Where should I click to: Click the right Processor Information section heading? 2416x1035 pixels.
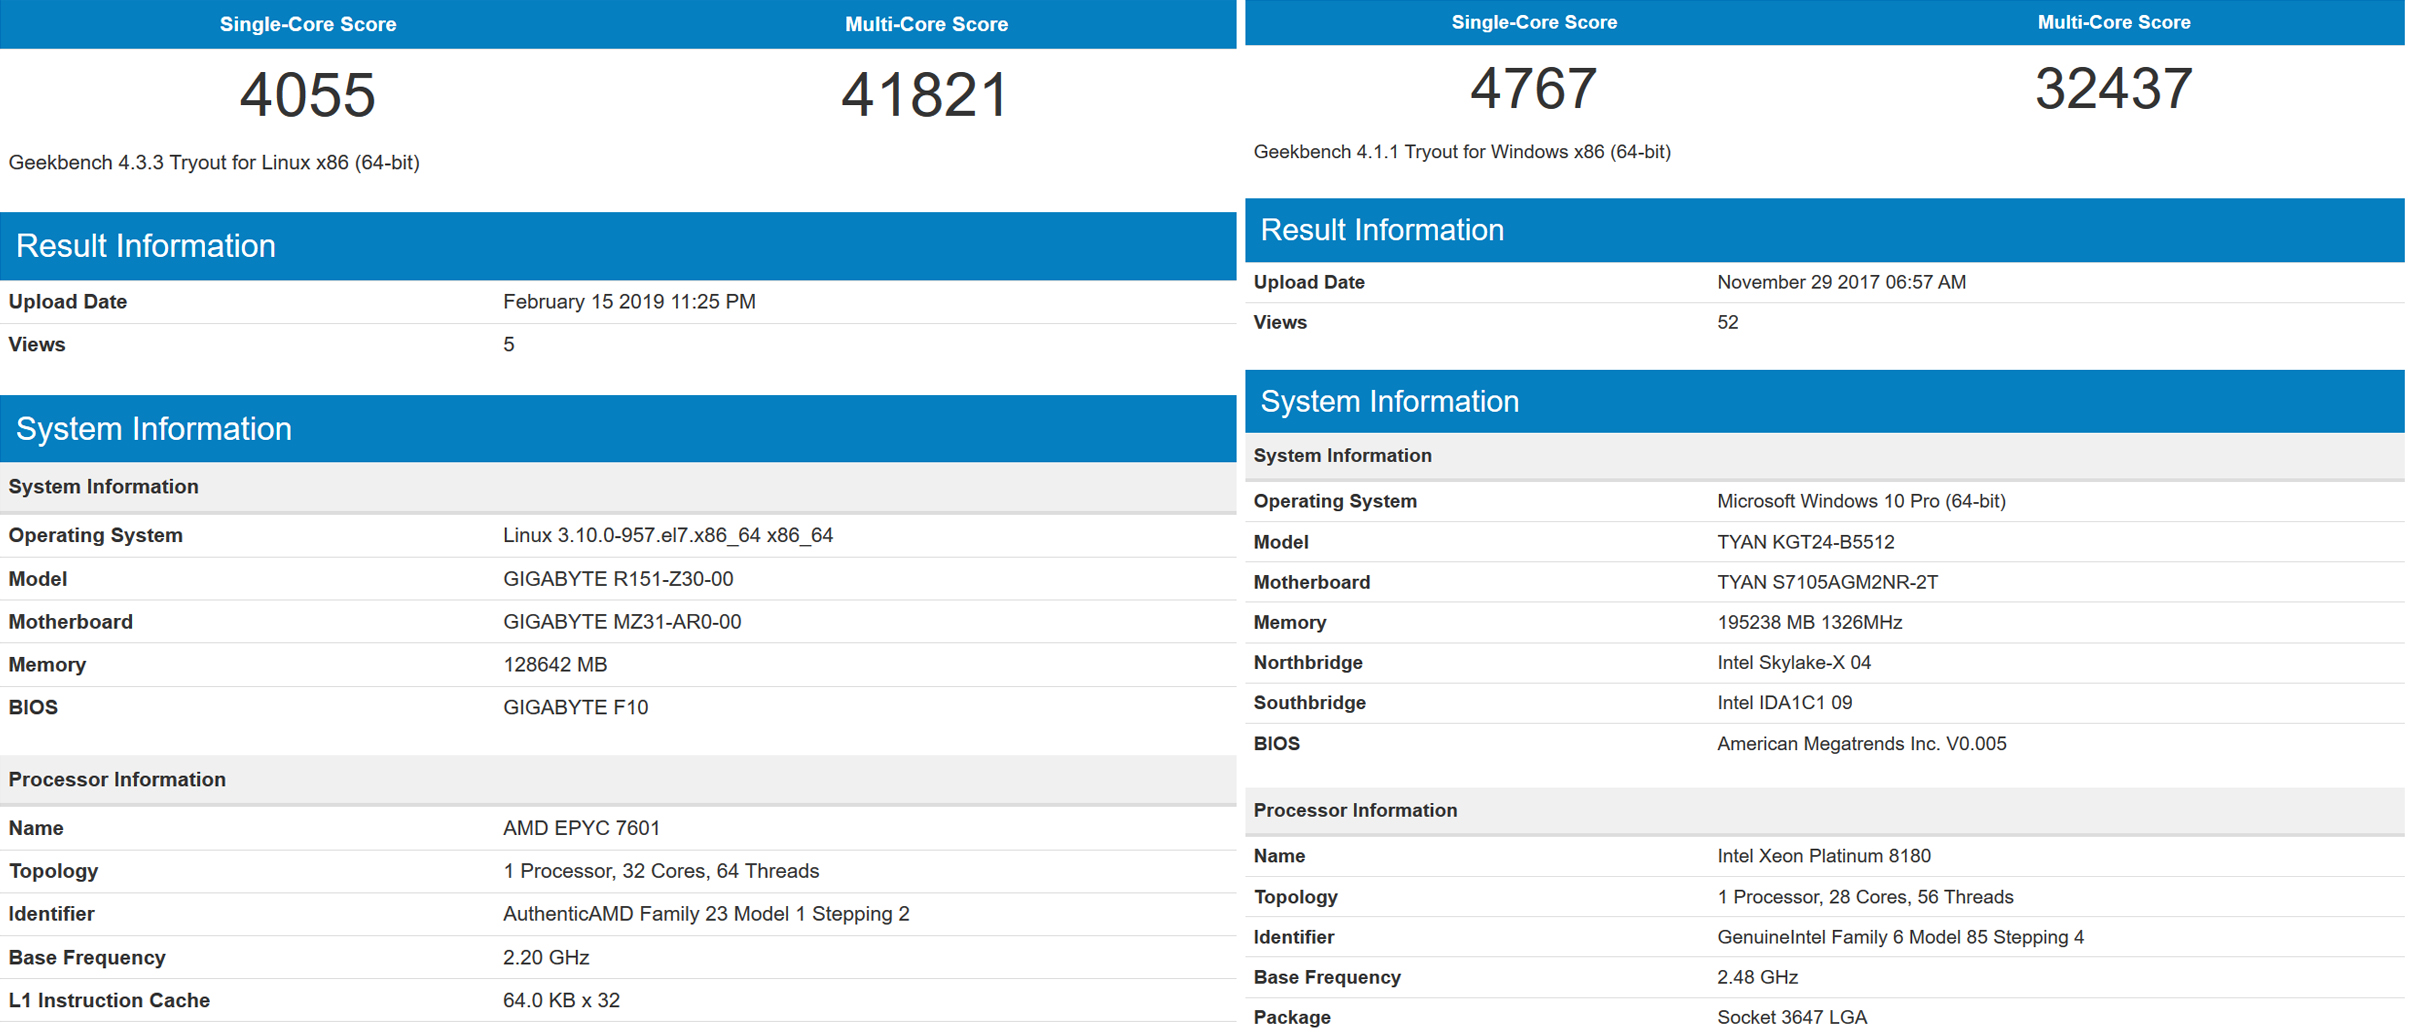point(1355,811)
